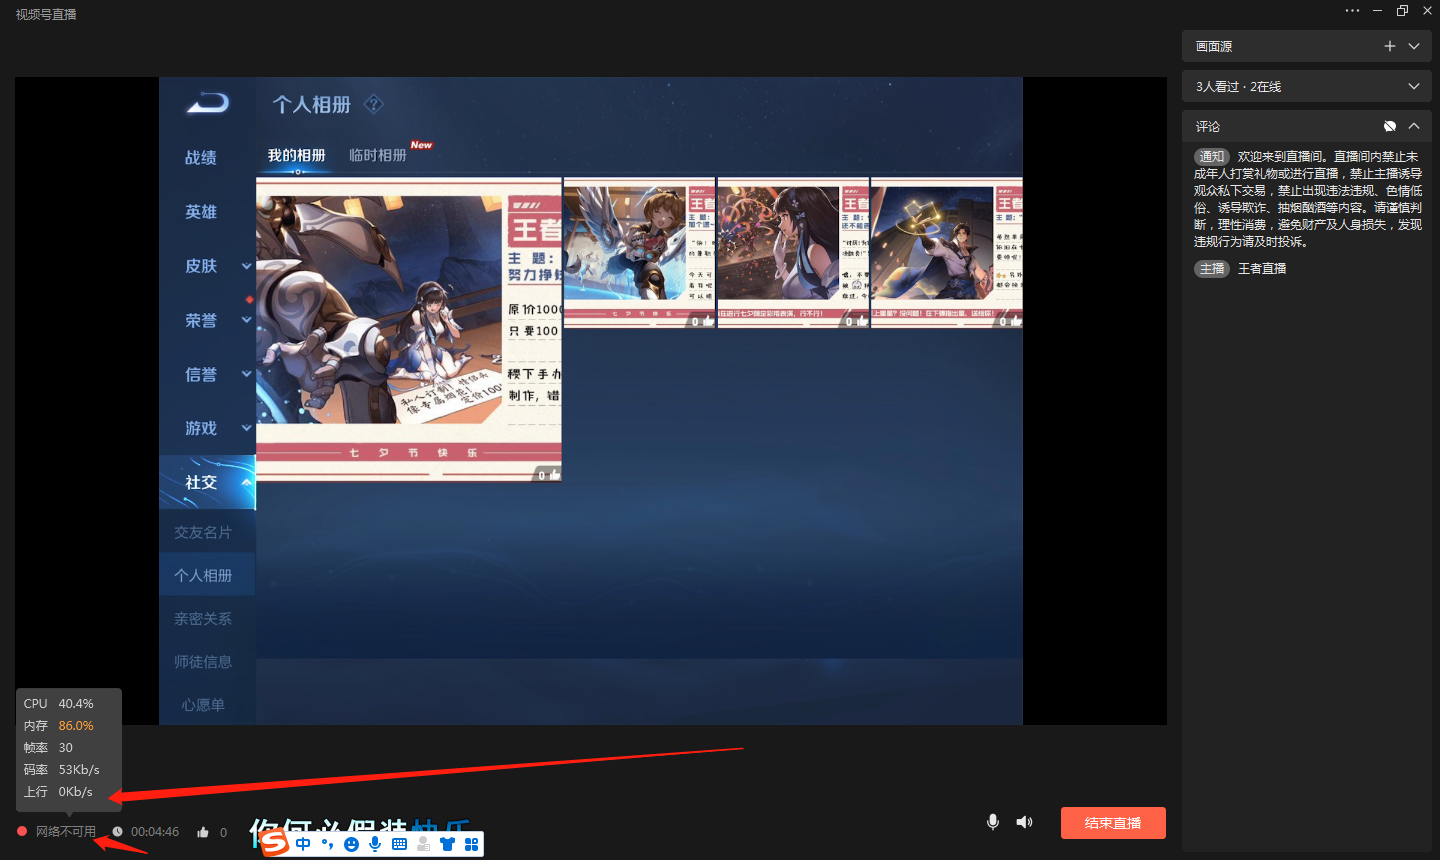Screen dimensions: 1440x860
Task: Click the 王者直播 comment text
Action: point(1262,268)
